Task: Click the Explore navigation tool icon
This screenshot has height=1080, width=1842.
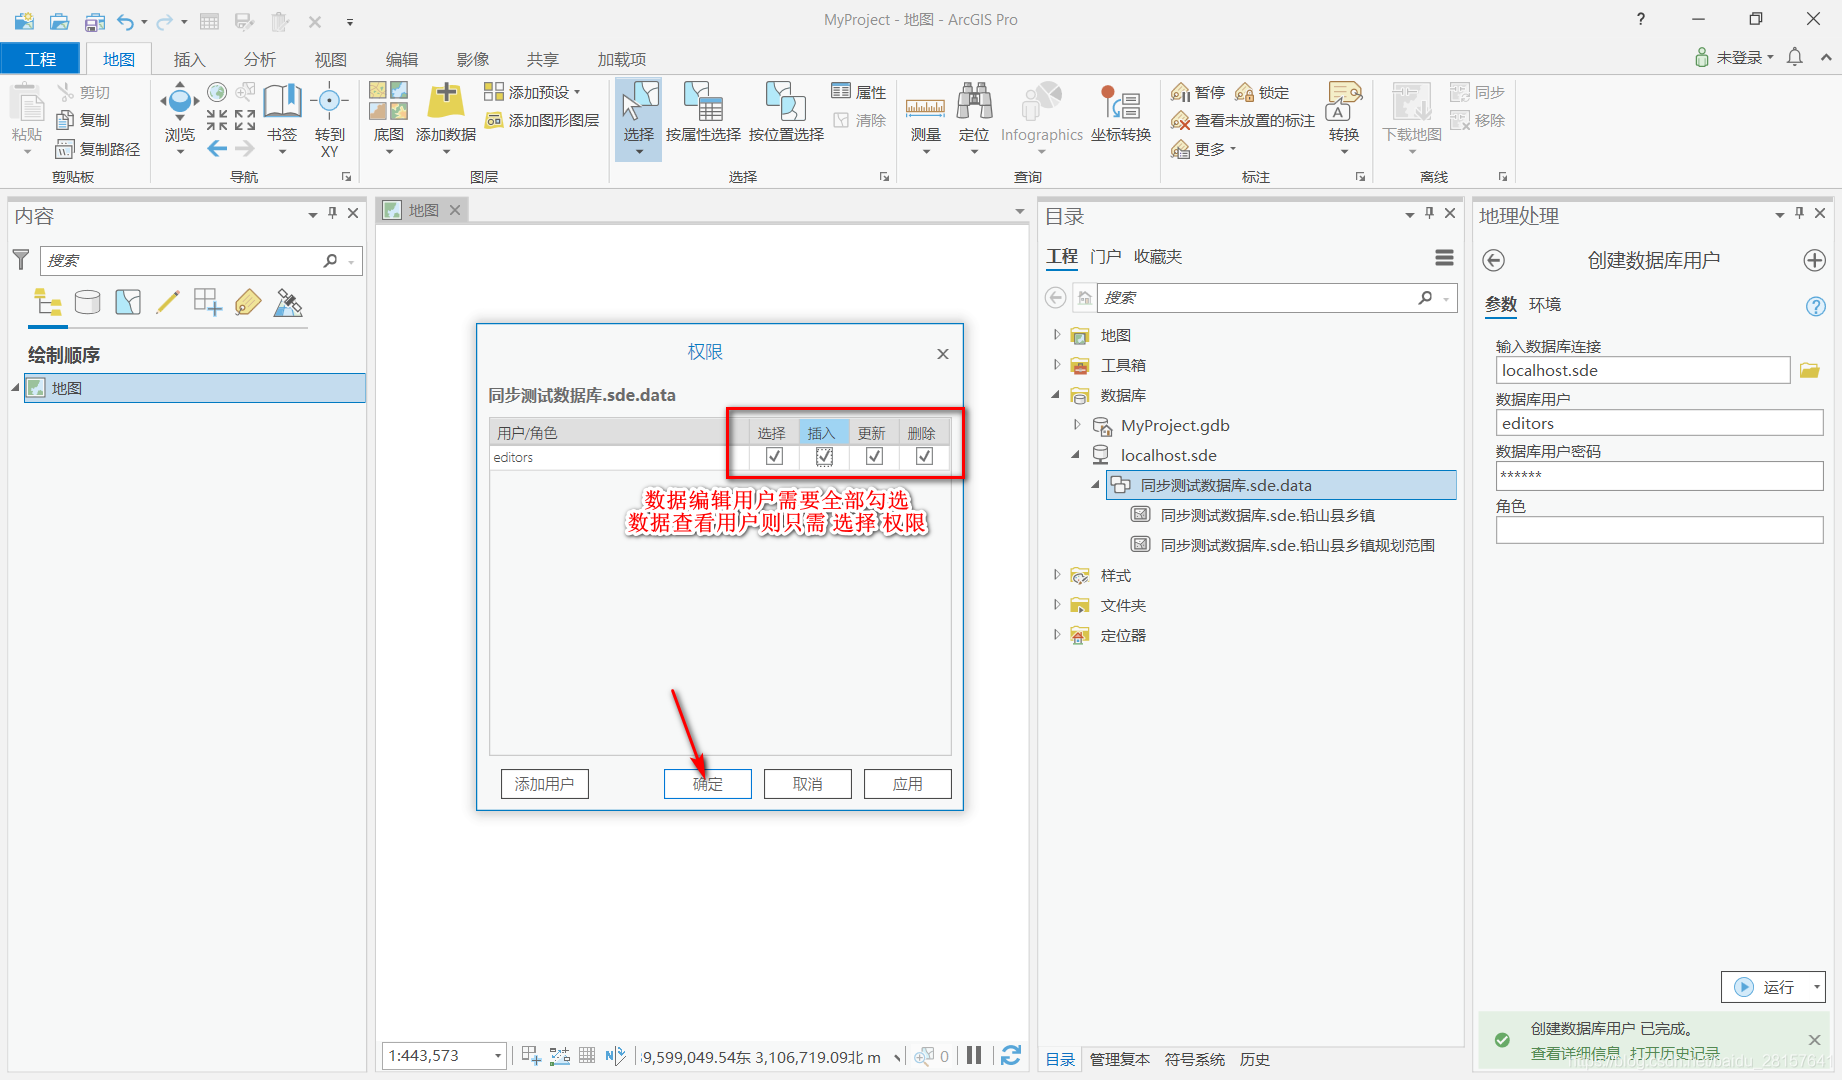Action: click(180, 101)
